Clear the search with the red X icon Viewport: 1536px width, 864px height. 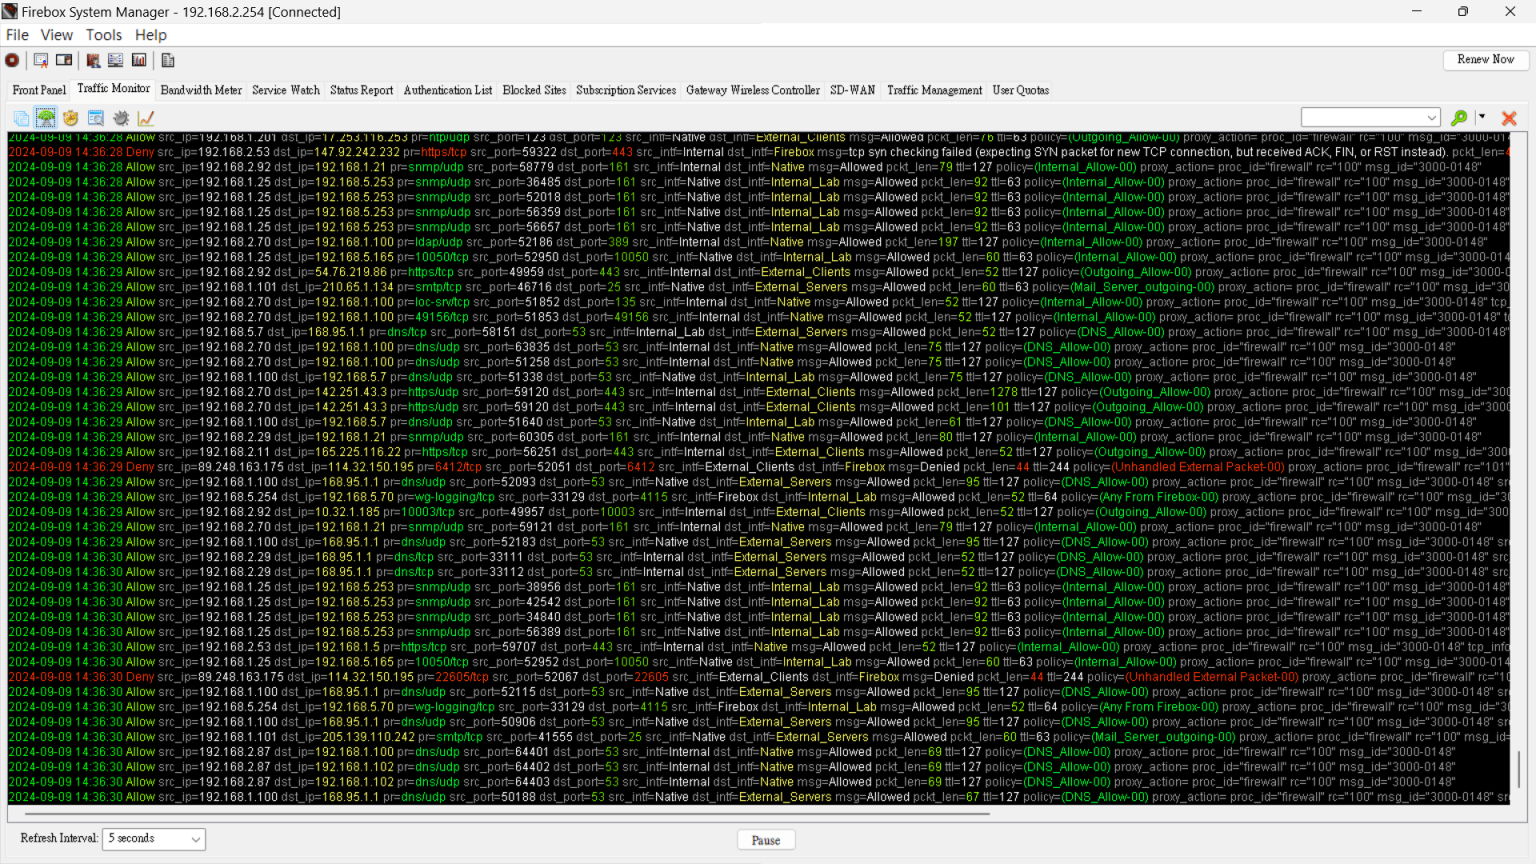[1509, 117]
